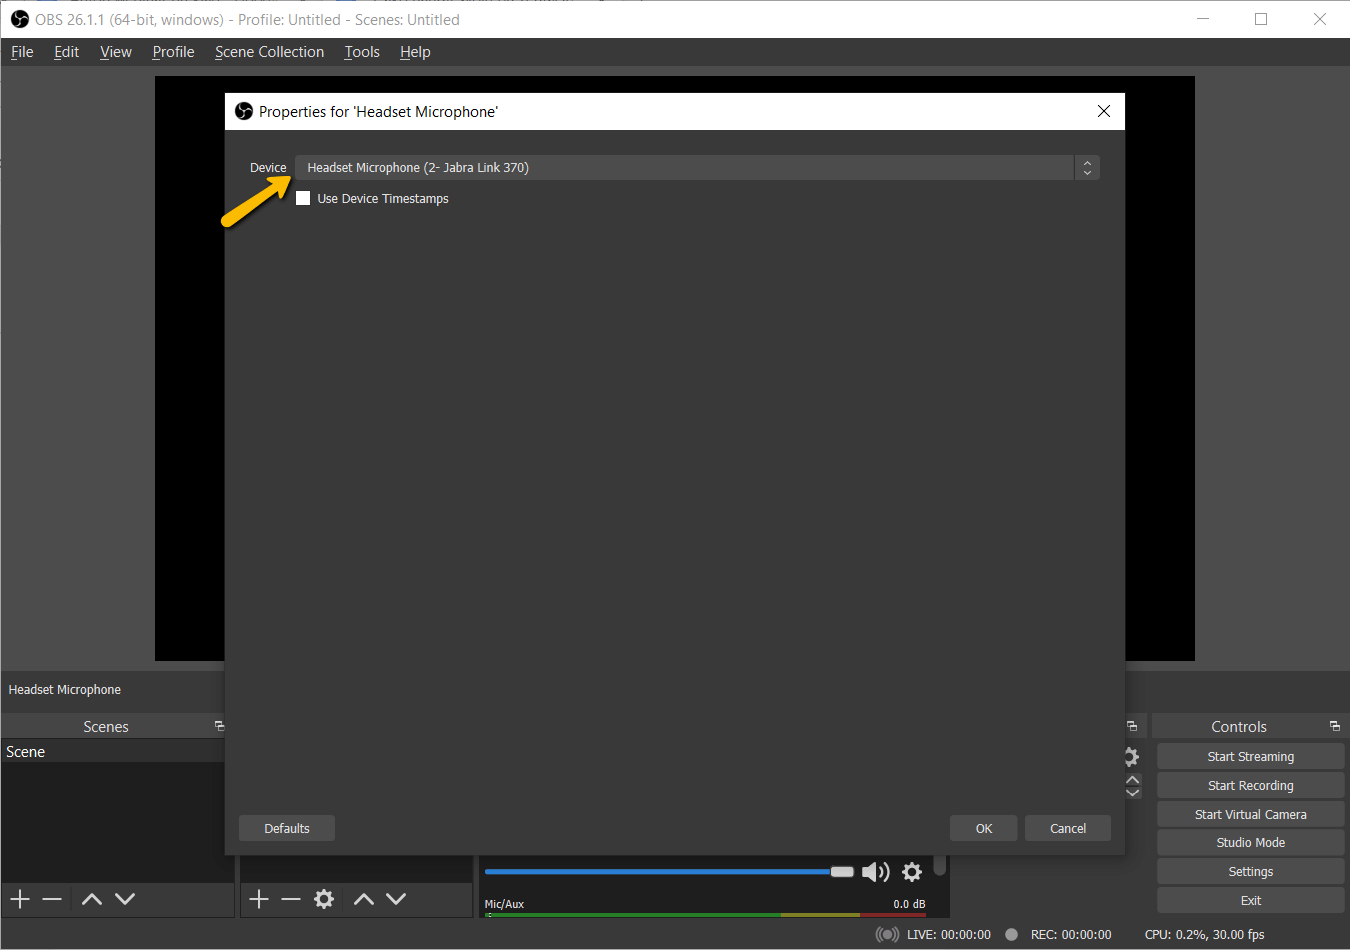The image size is (1350, 950).
Task: Open the Device dropdown list
Action: coord(697,167)
